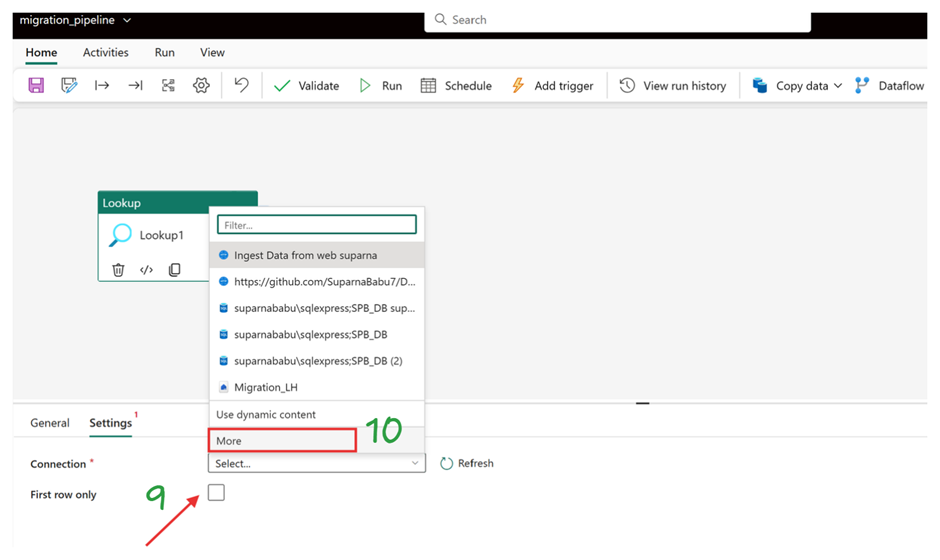The width and height of the screenshot is (940, 560).
Task: Click the Lookup1 activity name text
Action: coord(161,235)
